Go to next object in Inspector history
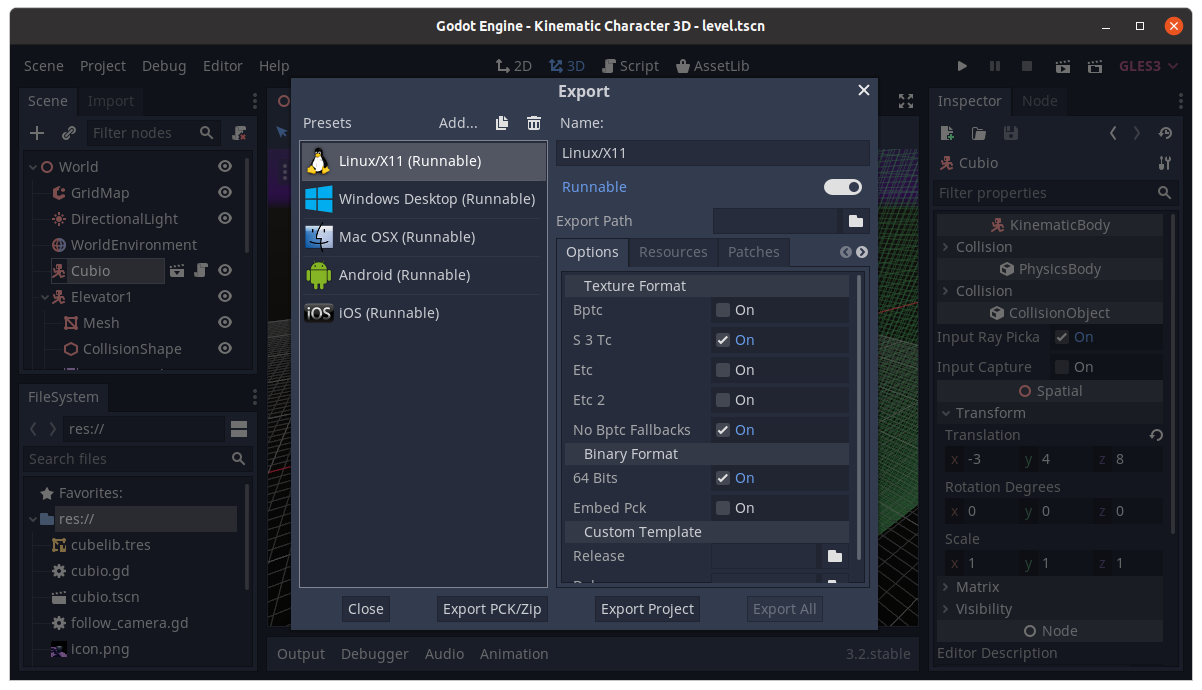Image resolution: width=1202 pixels, height=690 pixels. (1137, 133)
